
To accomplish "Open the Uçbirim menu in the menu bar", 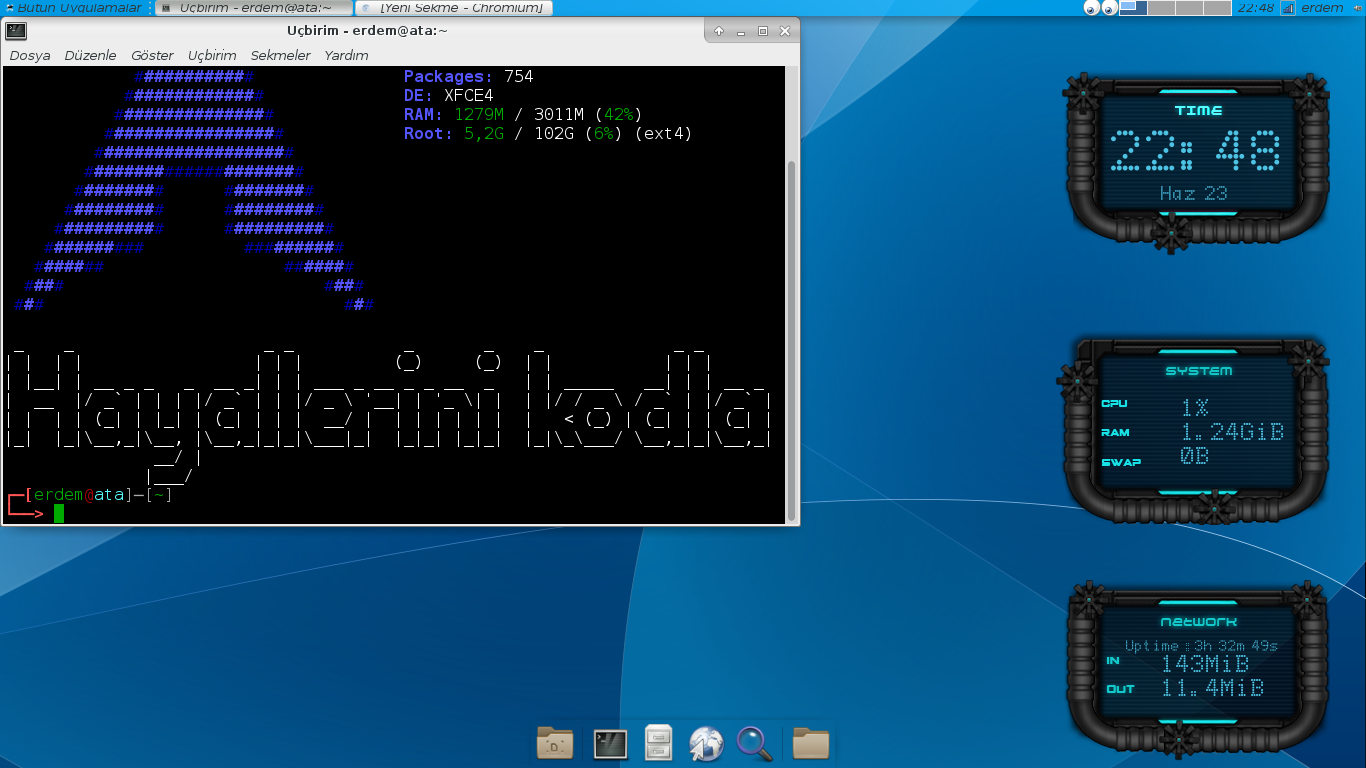I will [212, 55].
